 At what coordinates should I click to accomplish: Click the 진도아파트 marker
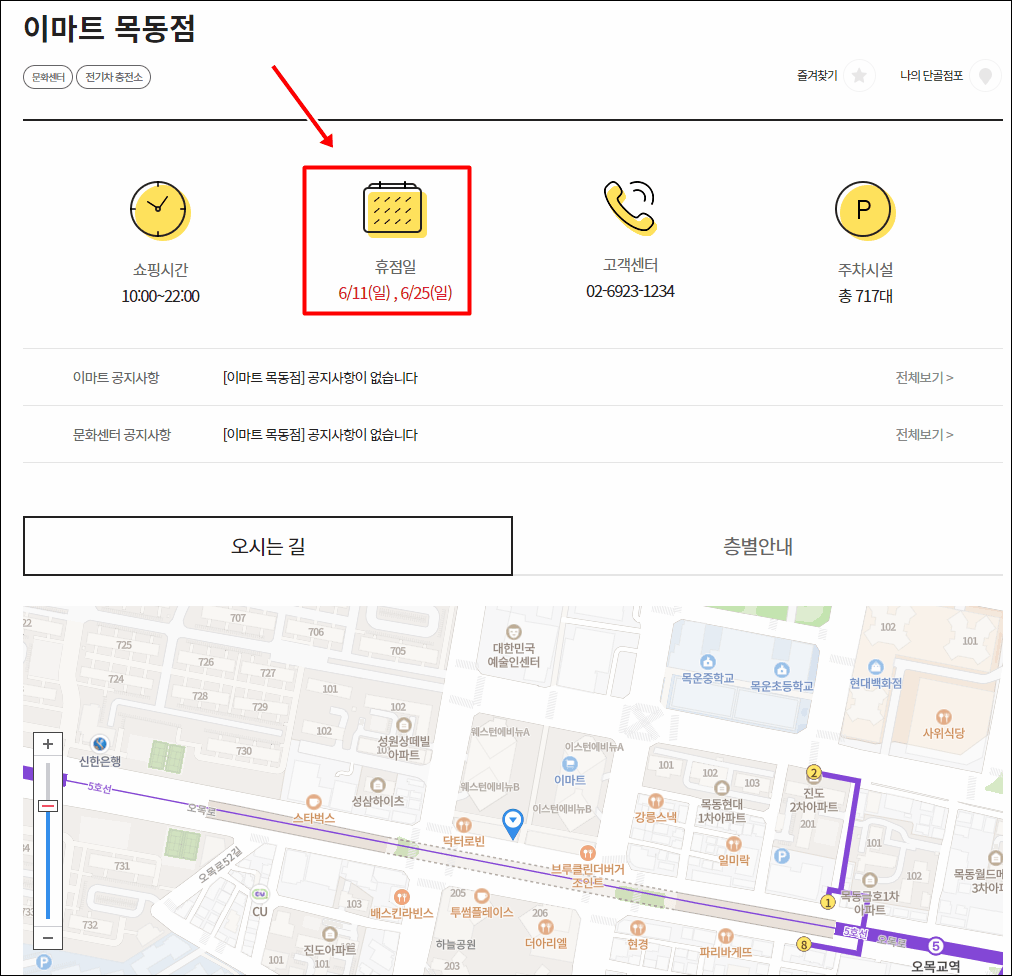point(330,934)
